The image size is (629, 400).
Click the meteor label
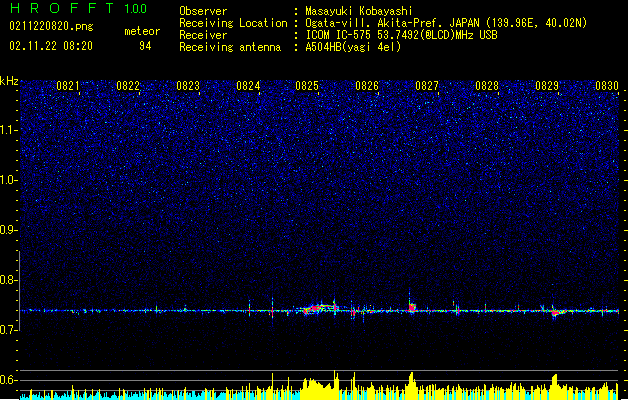(x=142, y=31)
